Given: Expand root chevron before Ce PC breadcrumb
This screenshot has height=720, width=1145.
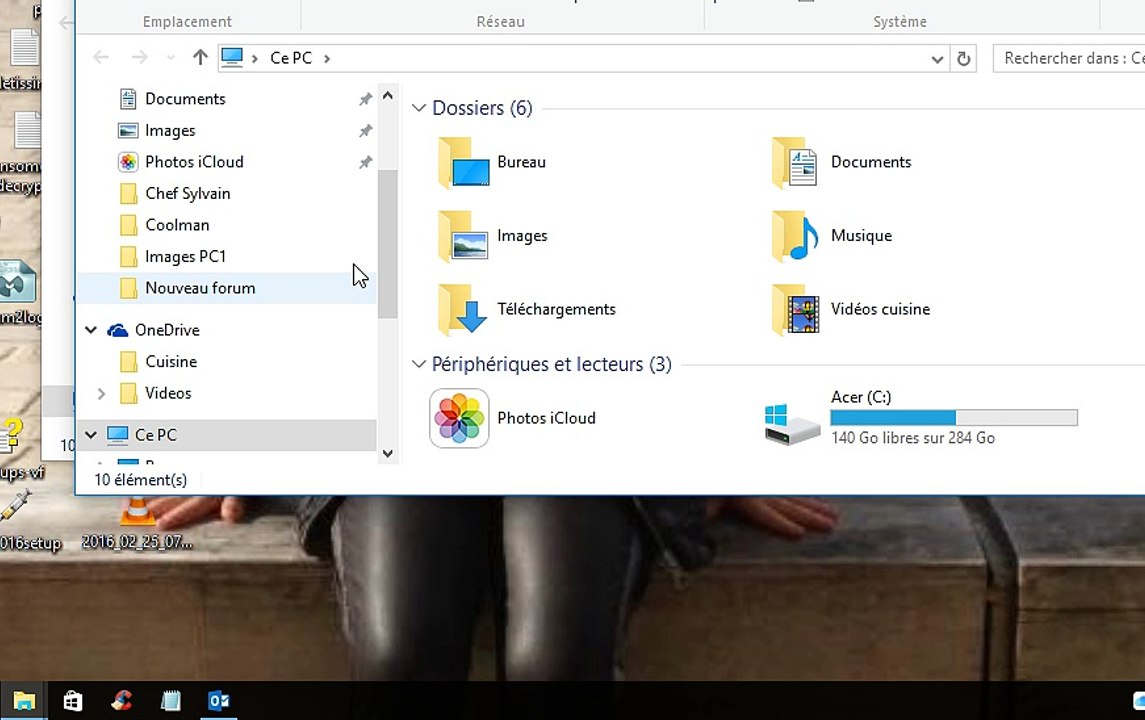Looking at the screenshot, I should pyautogui.click(x=254, y=58).
